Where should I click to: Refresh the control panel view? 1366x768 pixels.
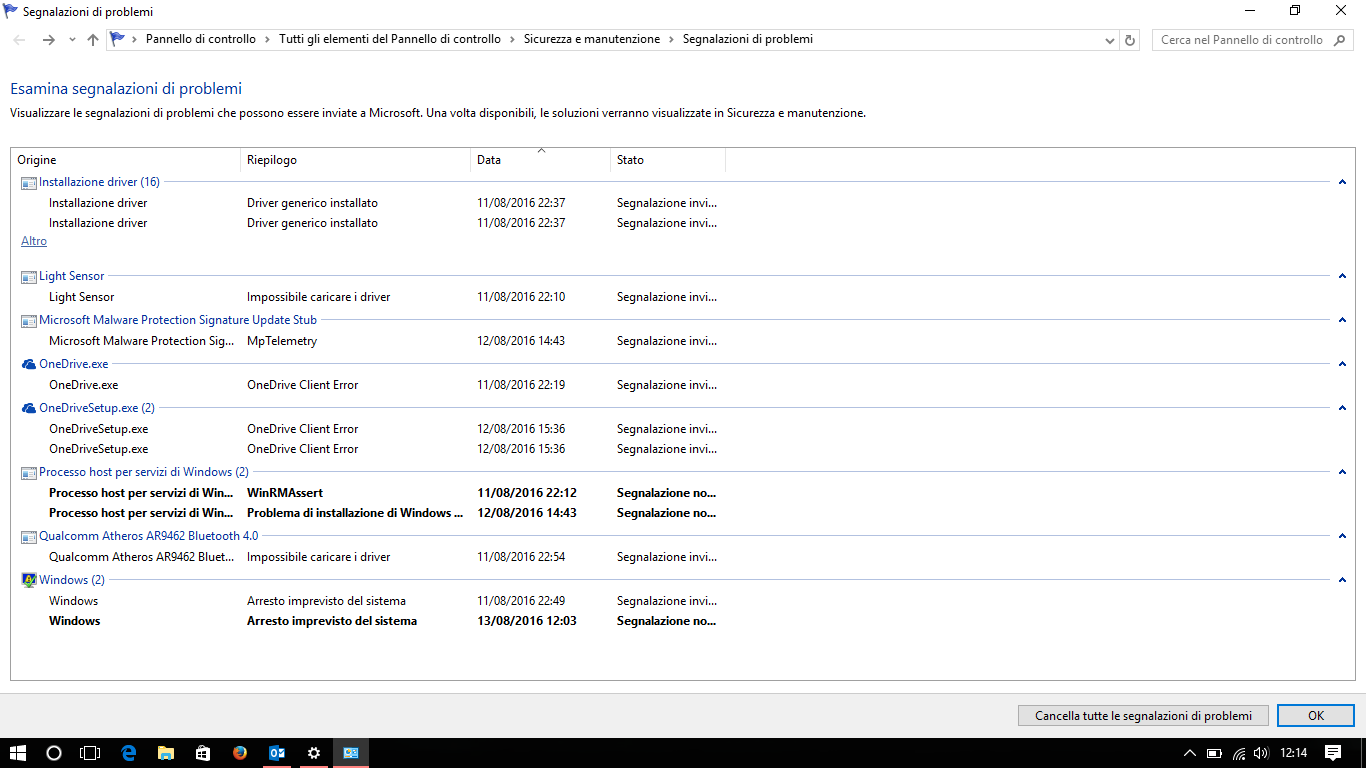(1130, 40)
